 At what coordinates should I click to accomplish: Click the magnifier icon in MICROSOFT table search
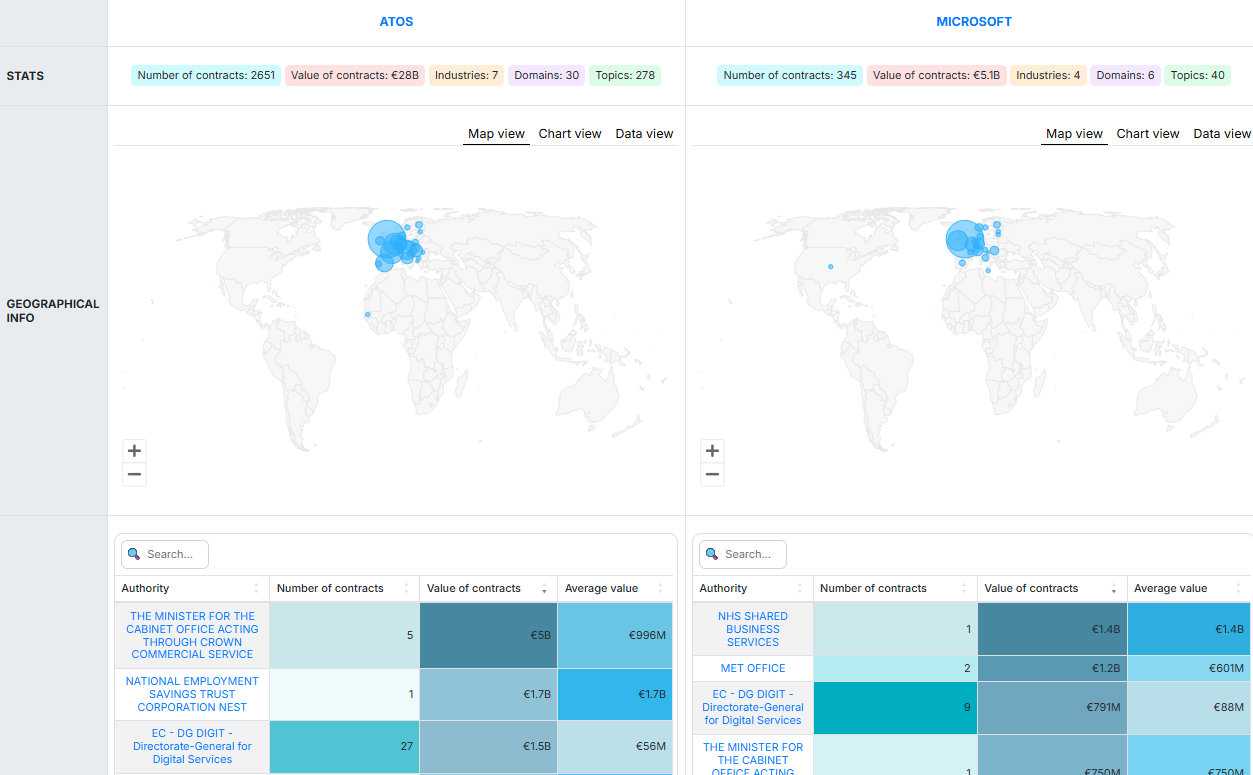(713, 554)
